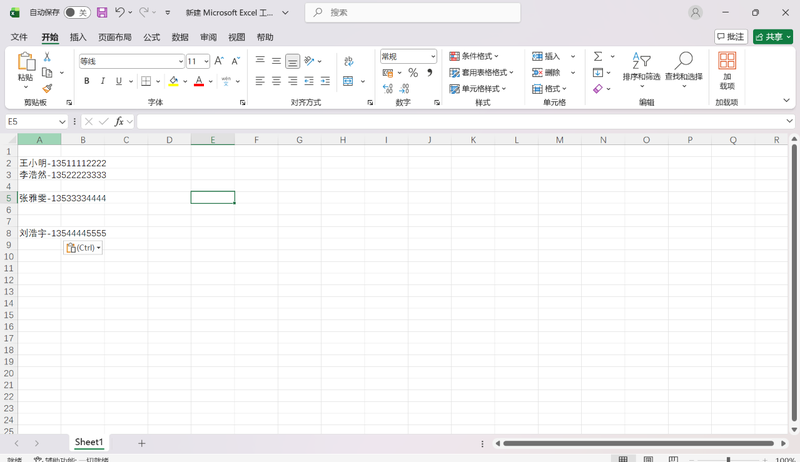Click the Borders icon
This screenshot has height=462, width=800.
[146, 81]
